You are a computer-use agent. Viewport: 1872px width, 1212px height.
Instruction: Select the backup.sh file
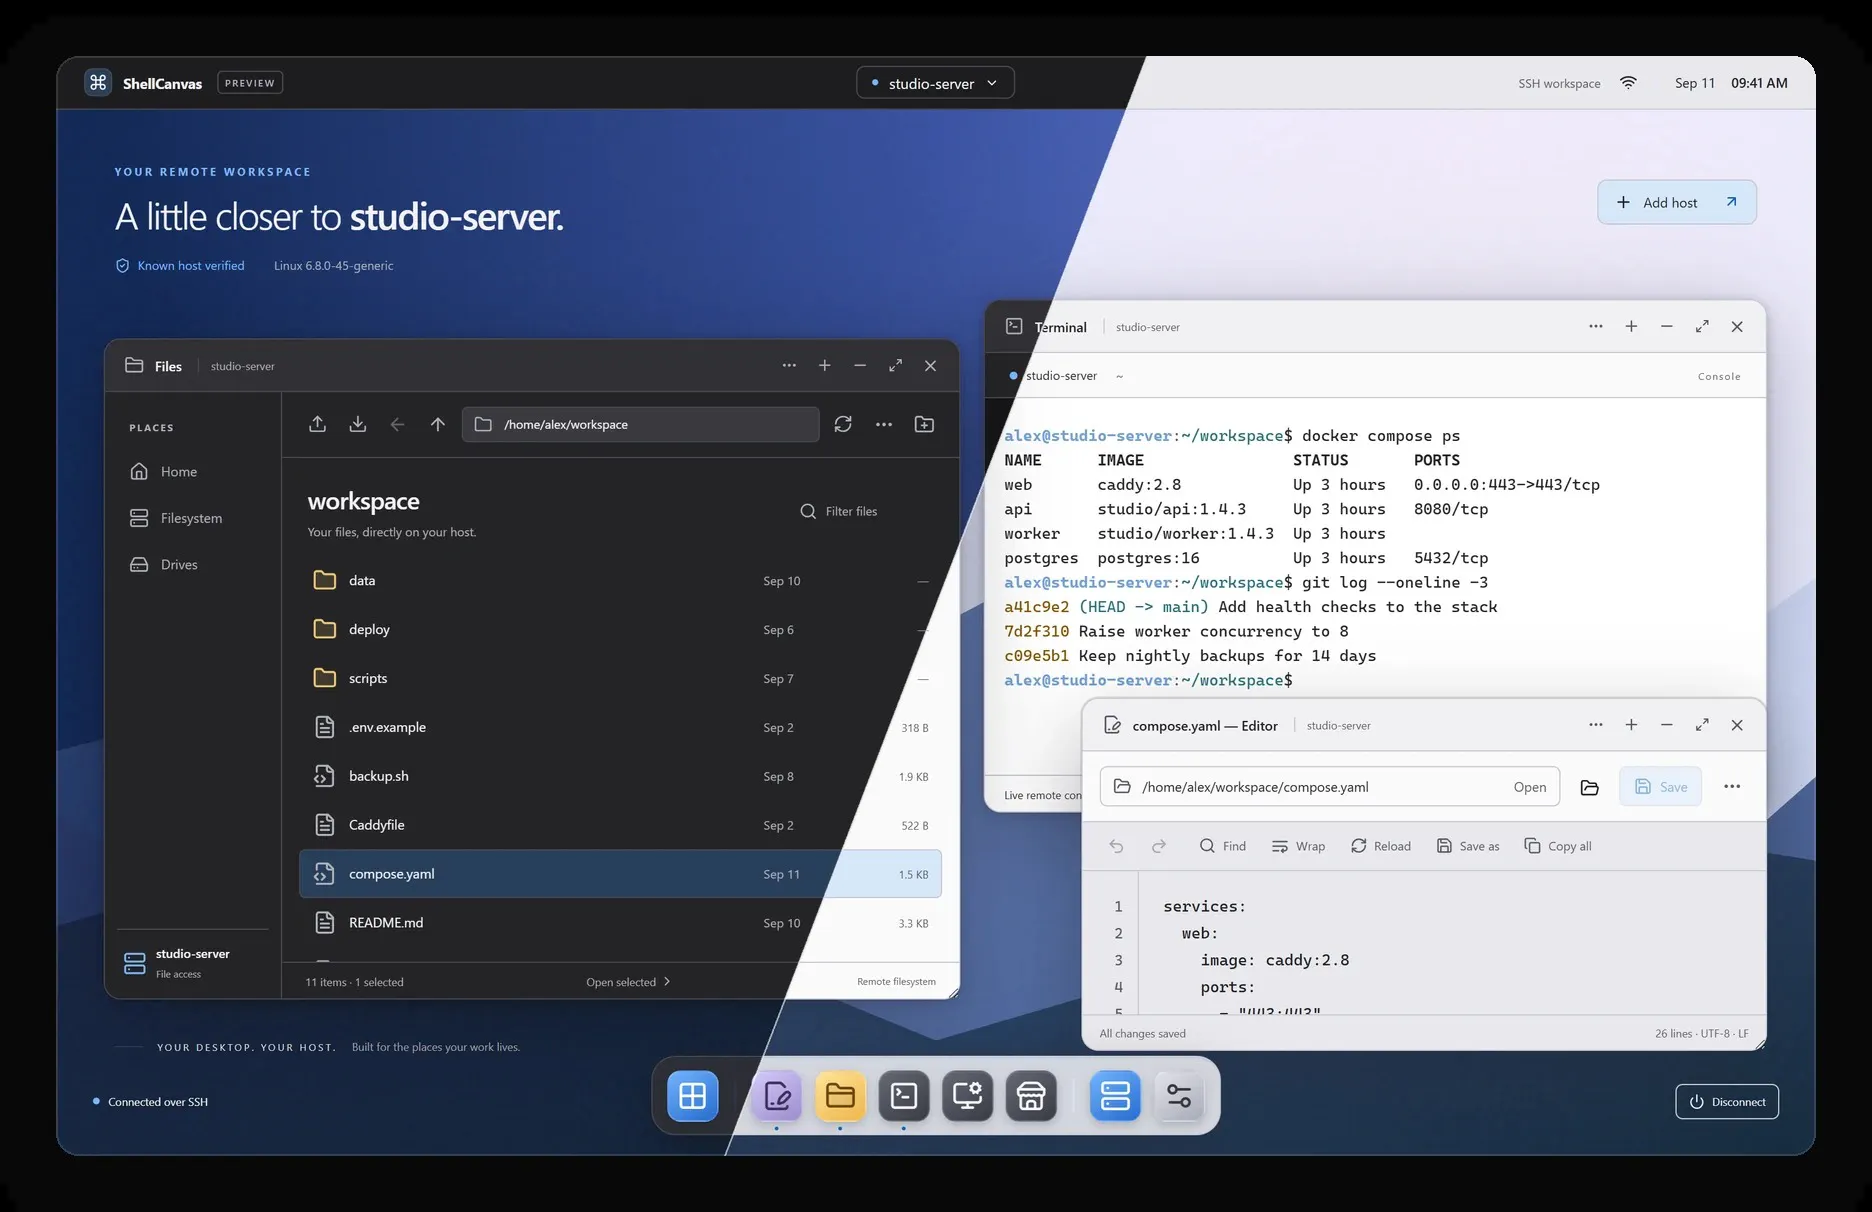click(x=620, y=776)
